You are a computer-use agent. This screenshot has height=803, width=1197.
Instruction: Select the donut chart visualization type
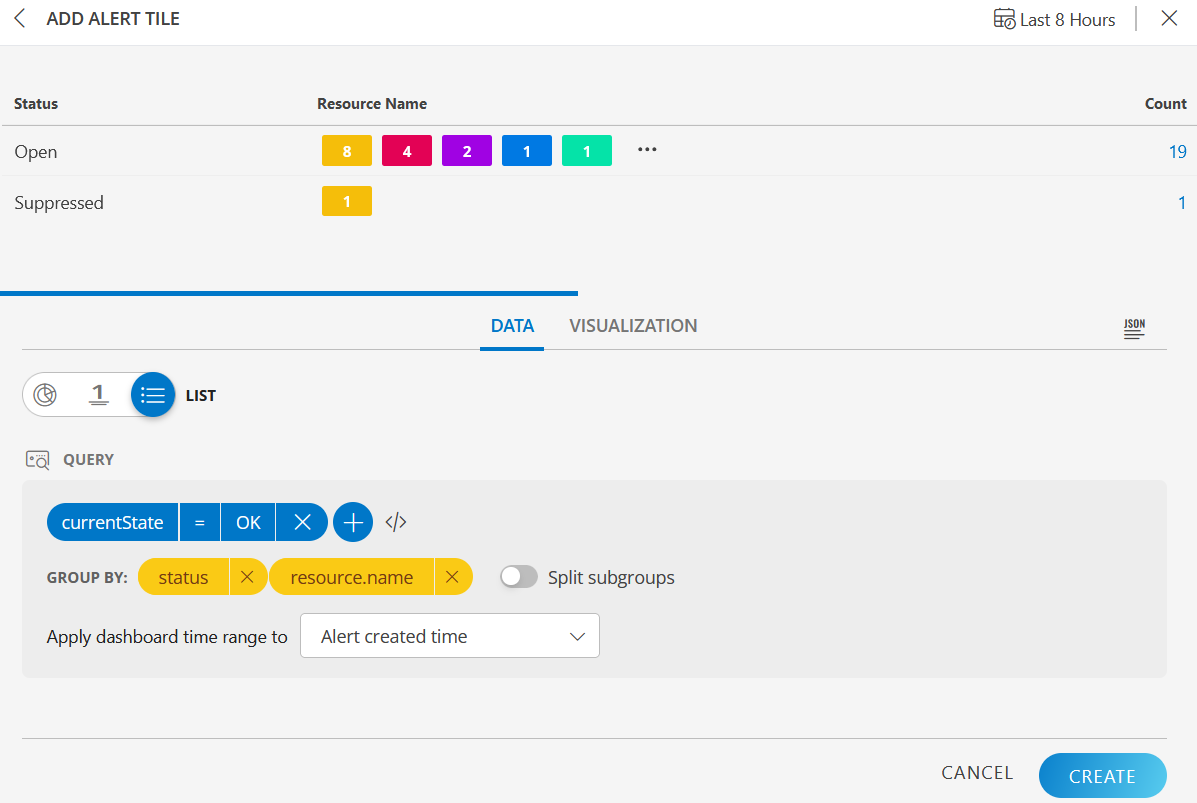(45, 394)
